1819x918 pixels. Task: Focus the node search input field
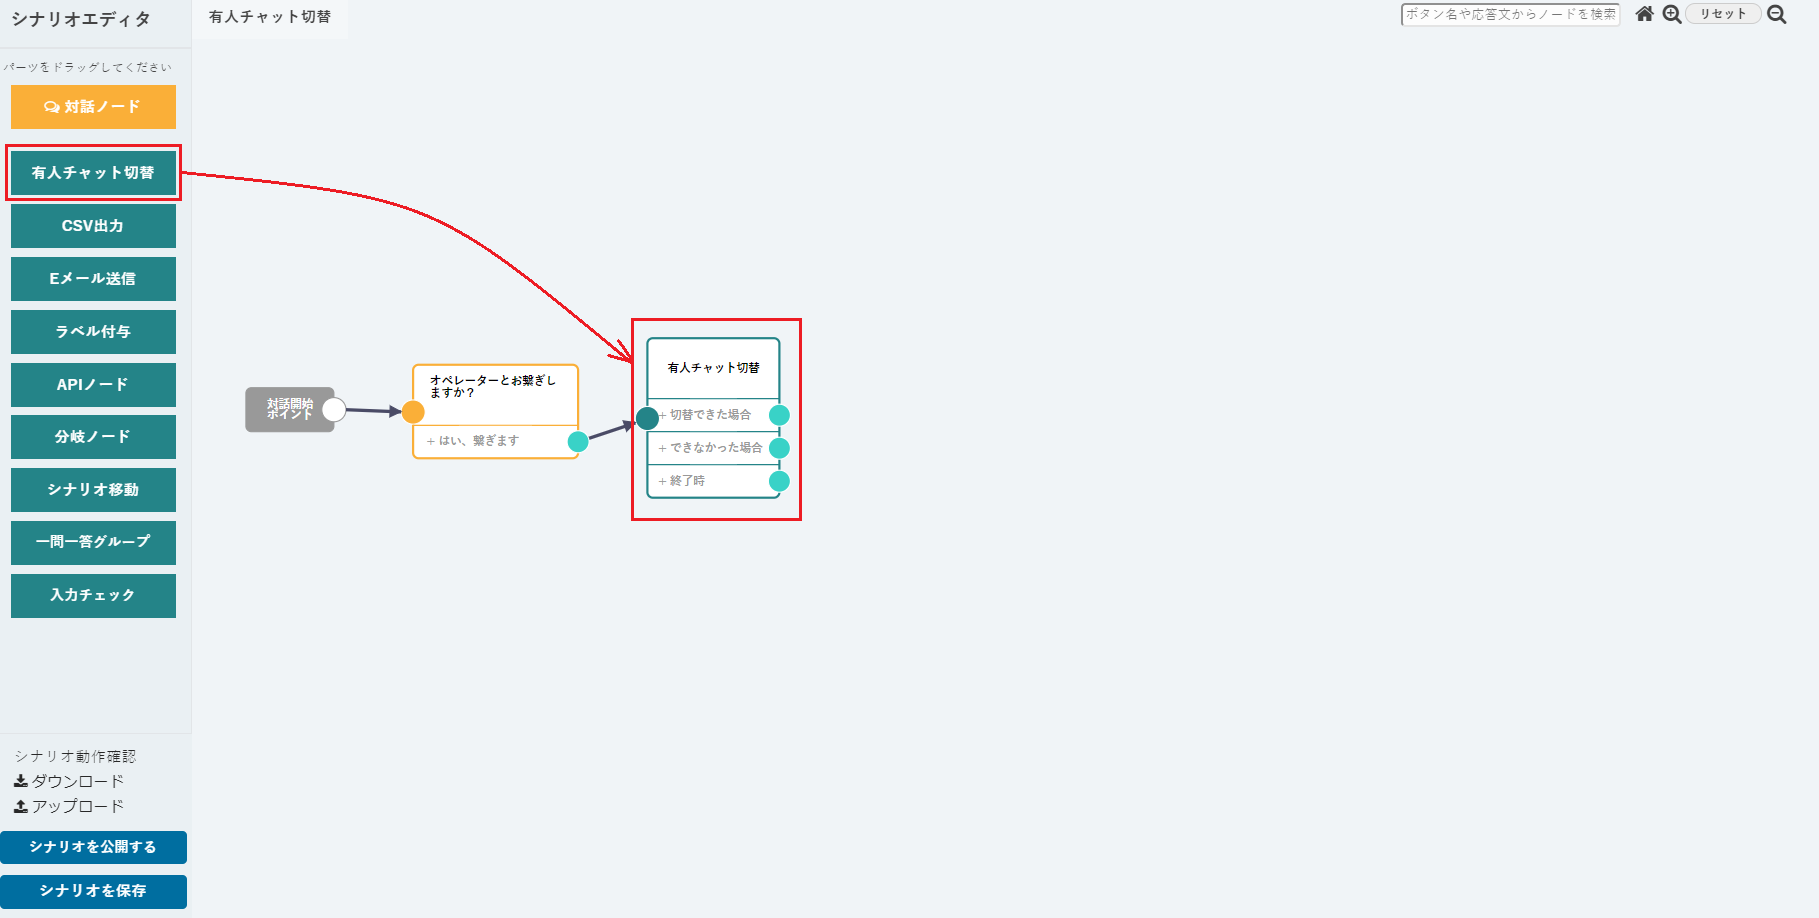[x=1510, y=14]
